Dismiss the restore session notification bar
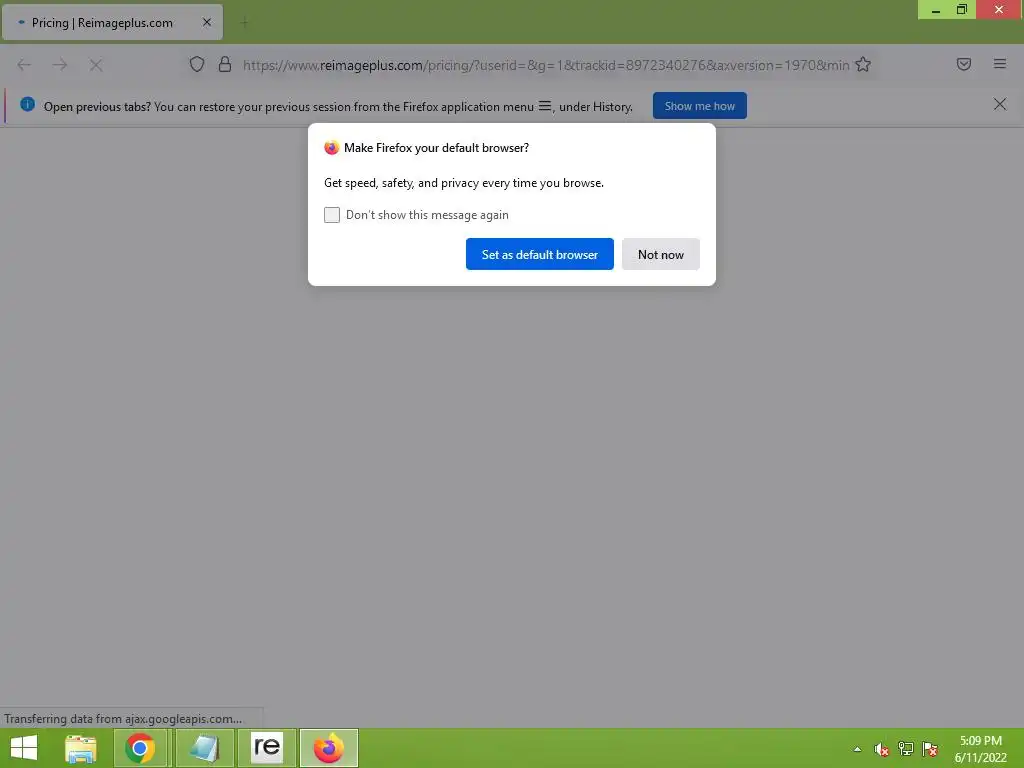This screenshot has height=768, width=1024. (x=1000, y=104)
